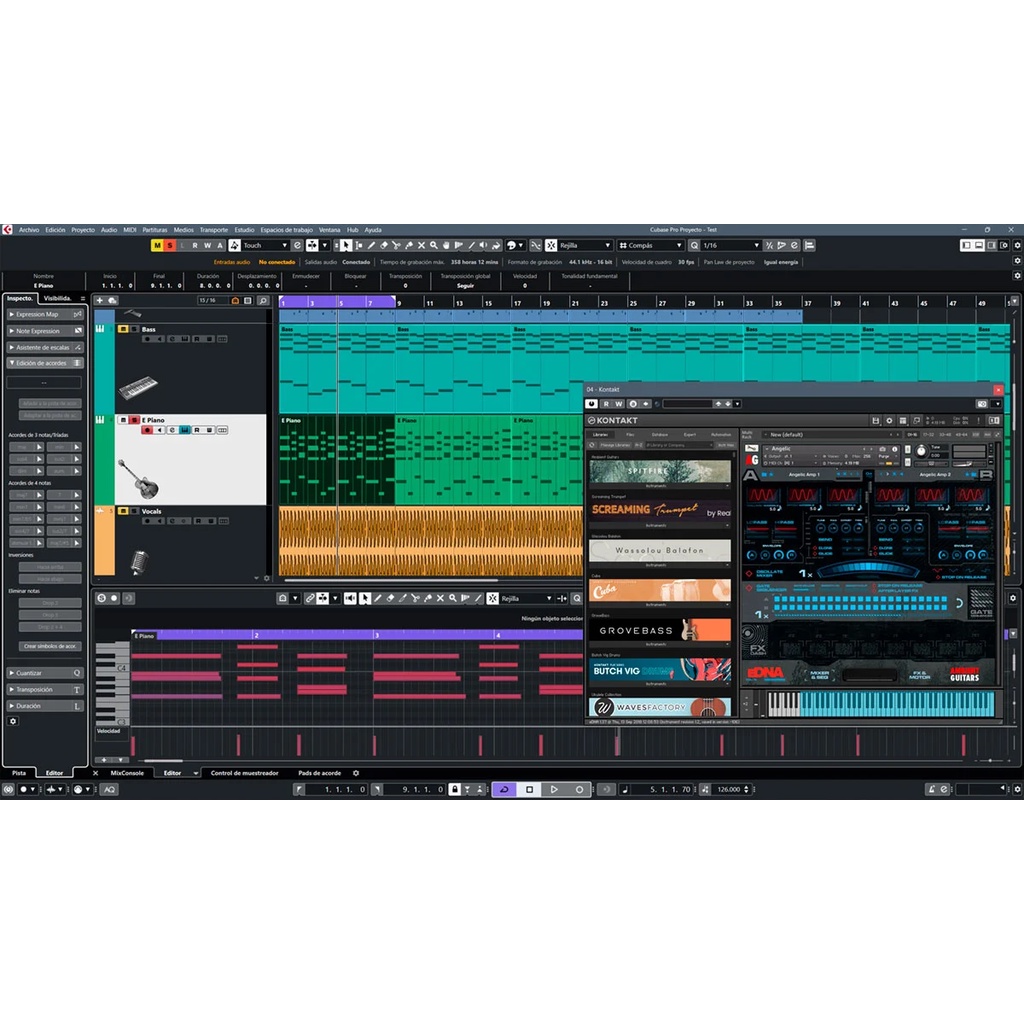This screenshot has height=1024, width=1024.
Task: Select the Range Selection tool in main toolbar
Action: (359, 246)
